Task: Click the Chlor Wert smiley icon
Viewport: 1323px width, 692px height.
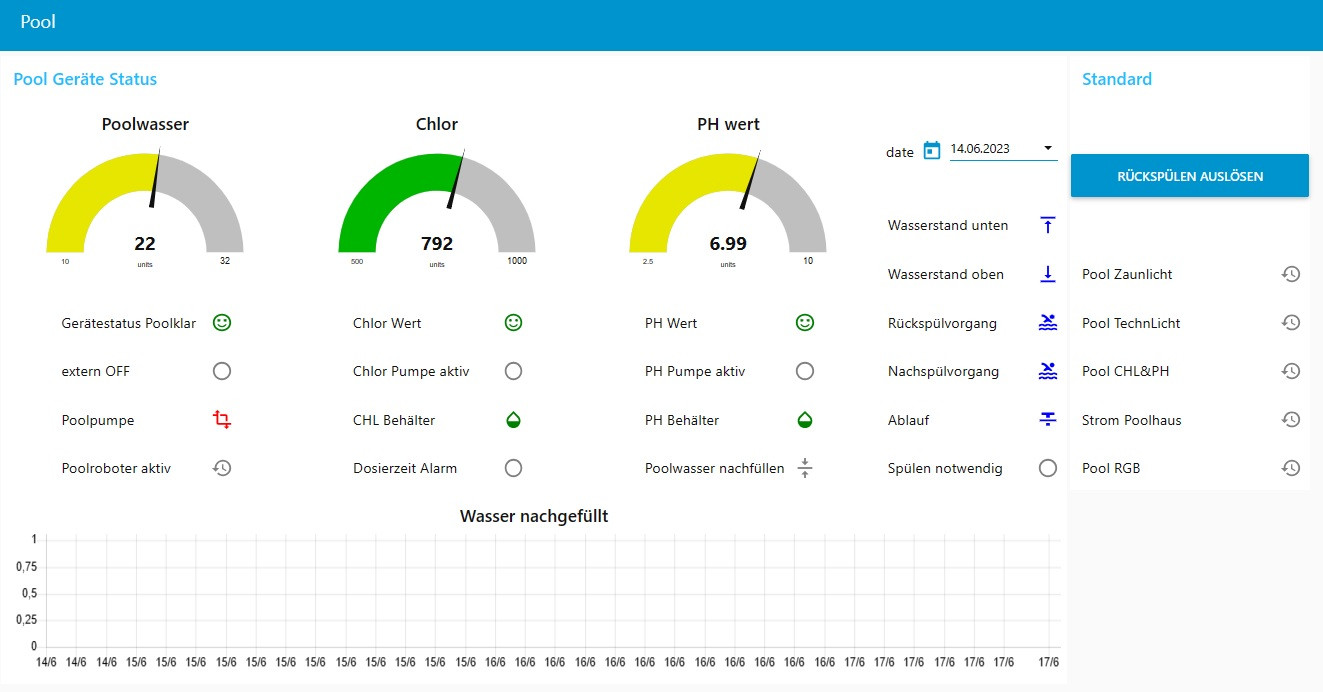Action: (513, 323)
